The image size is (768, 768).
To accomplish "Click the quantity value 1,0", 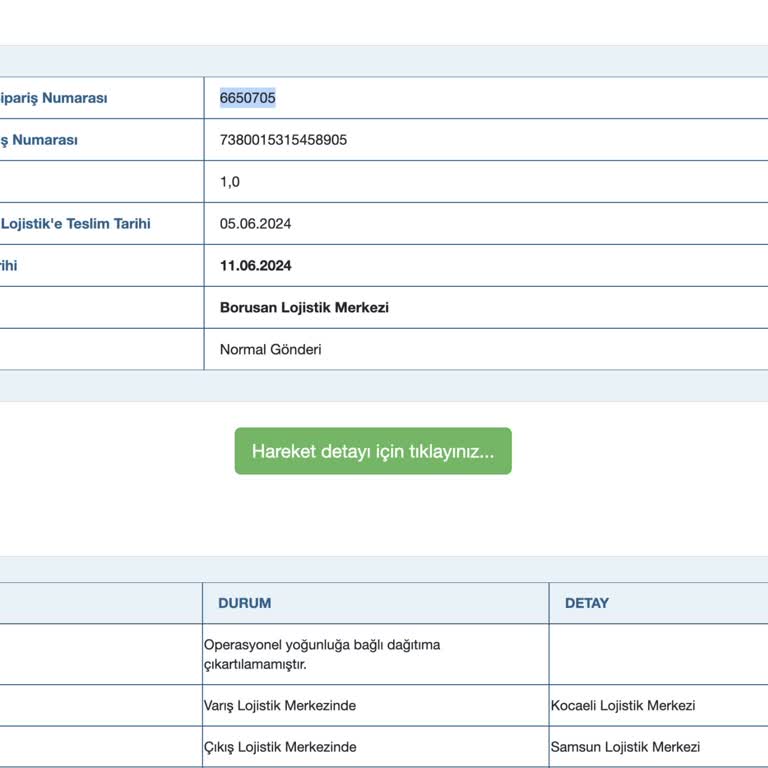I will [x=230, y=182].
